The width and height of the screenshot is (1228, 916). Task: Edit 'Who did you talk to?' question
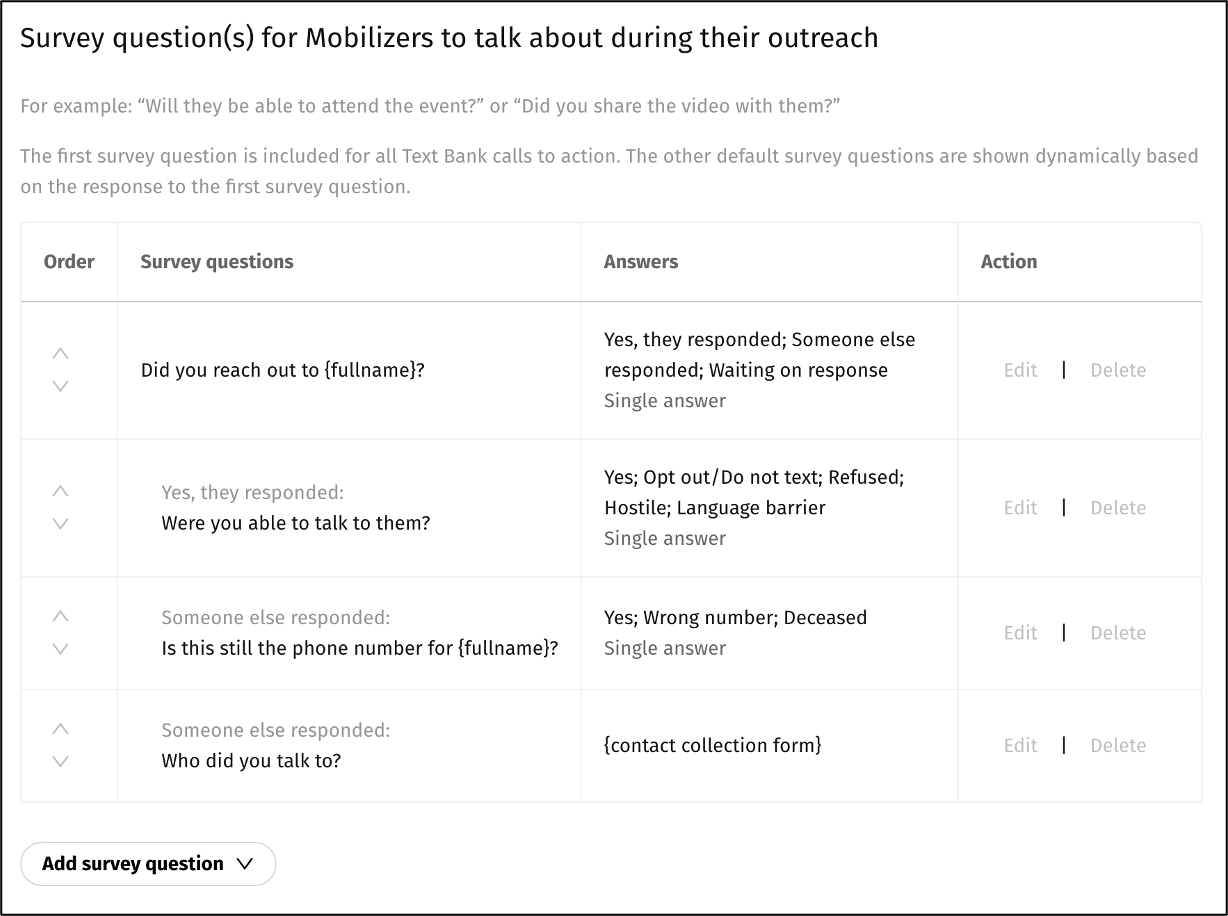1020,745
